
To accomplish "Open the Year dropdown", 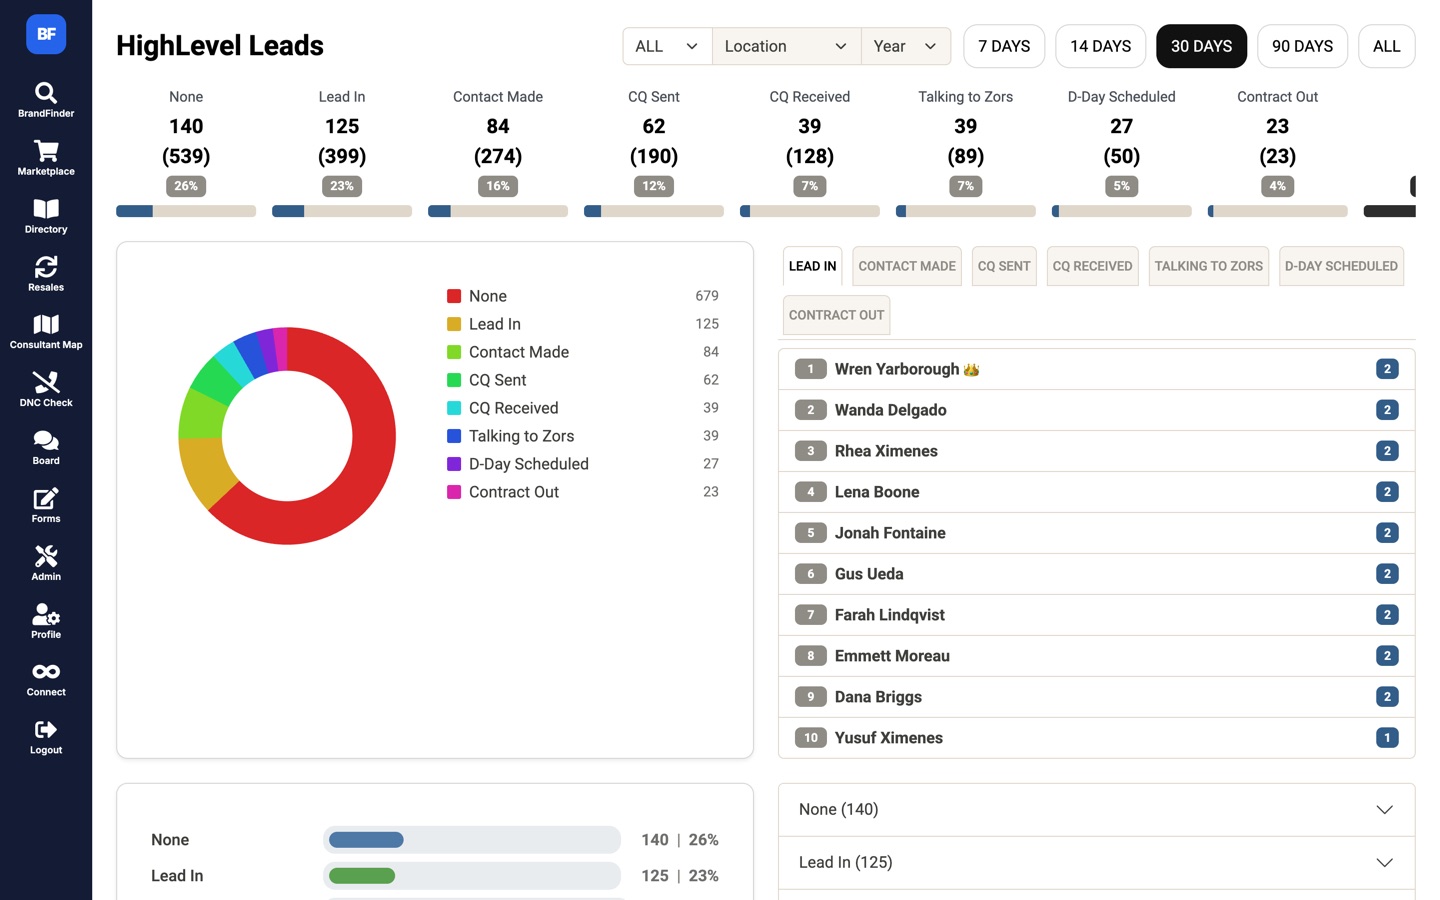I will pos(905,46).
